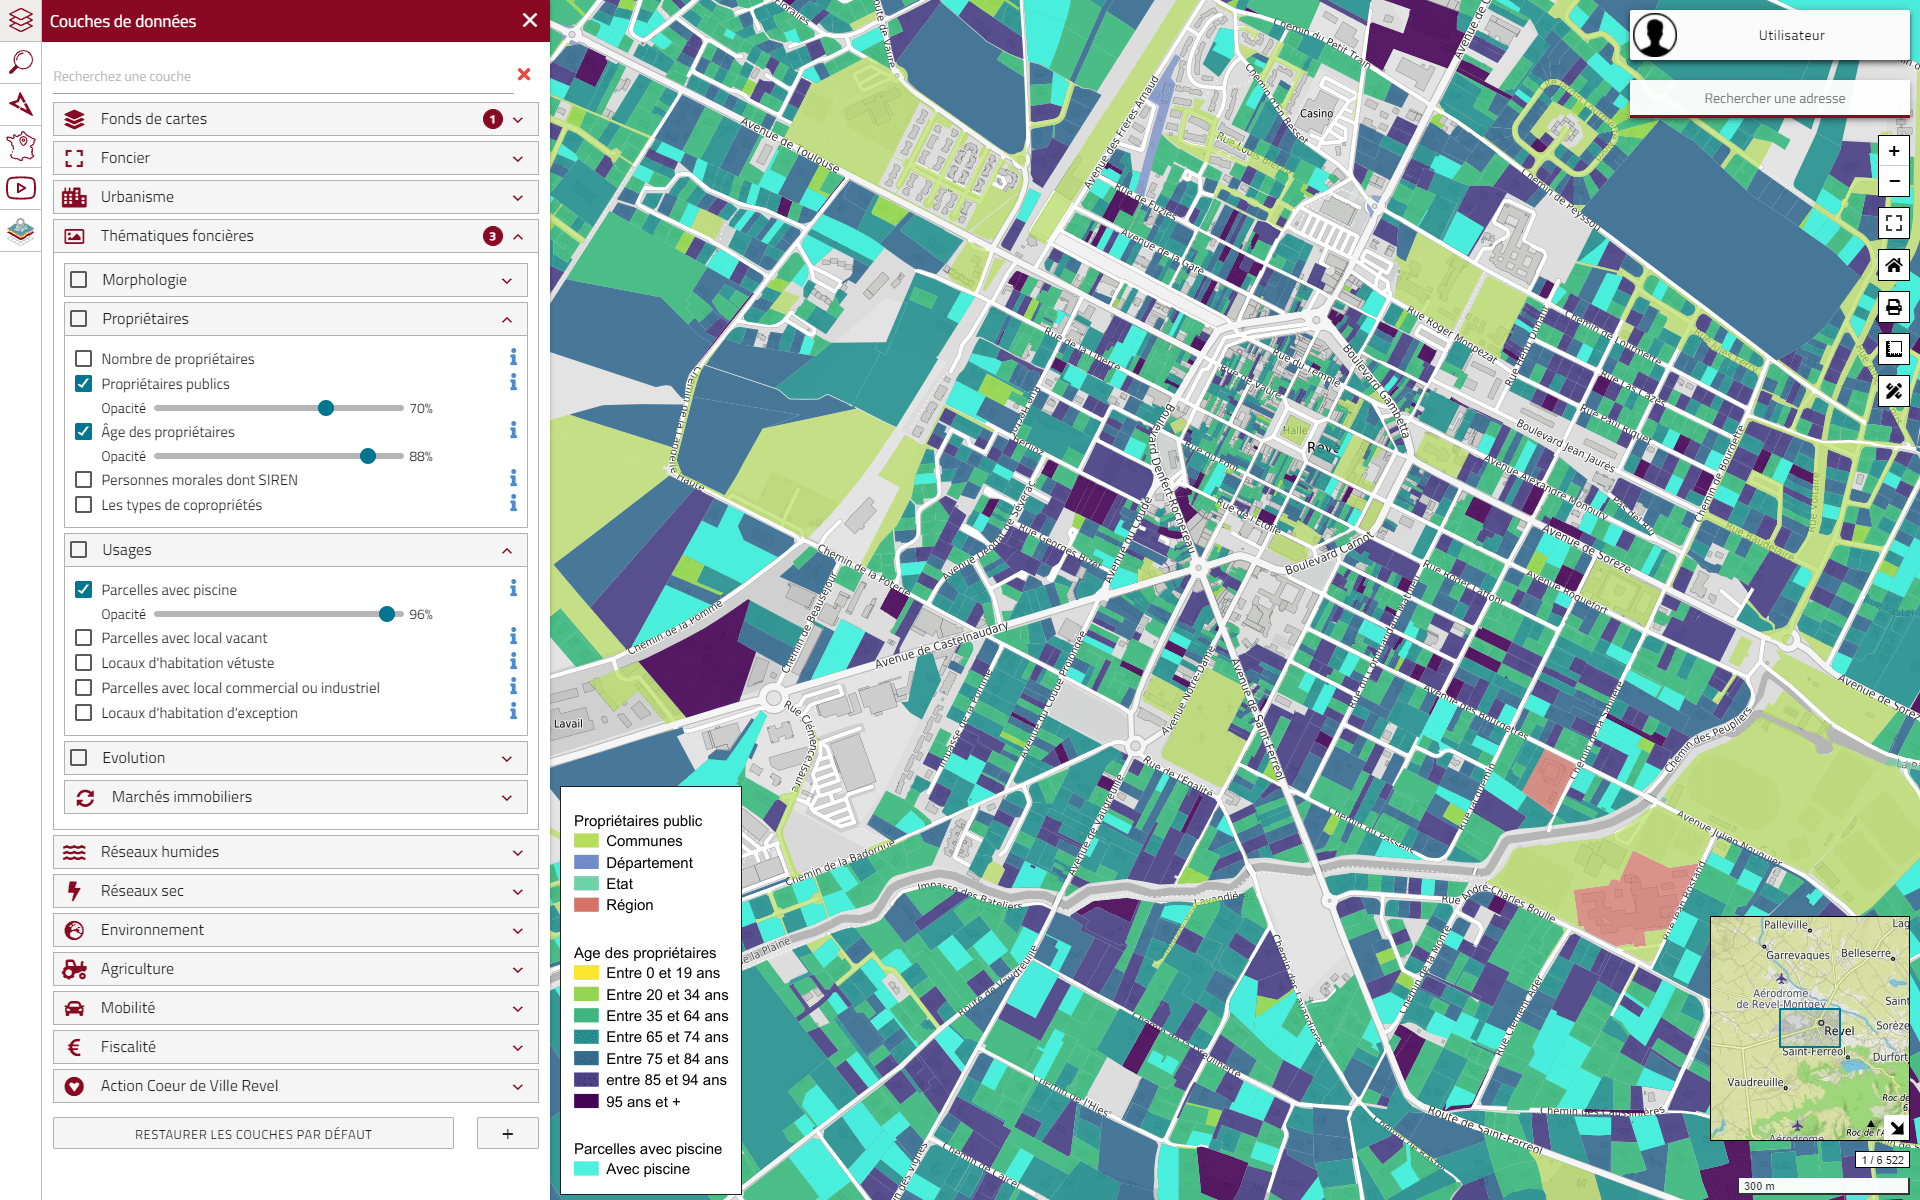Screen dimensions: 1920x1200
Task: Adjust Propriétaires publics opacity slider handle
Action: 326,408
